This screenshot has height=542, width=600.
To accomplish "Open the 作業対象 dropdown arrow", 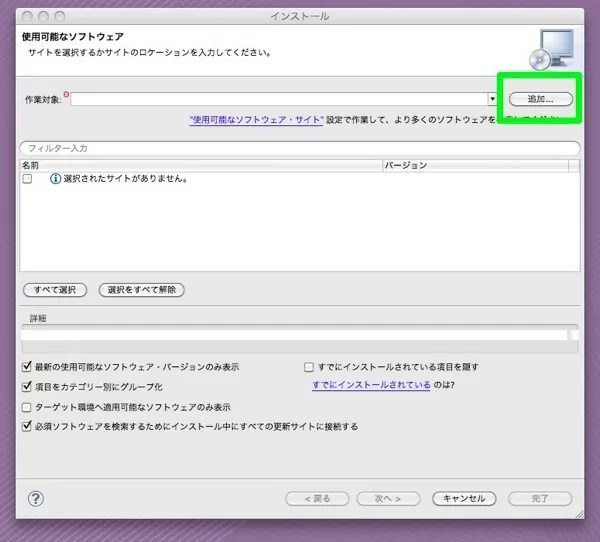I will pyautogui.click(x=492, y=99).
